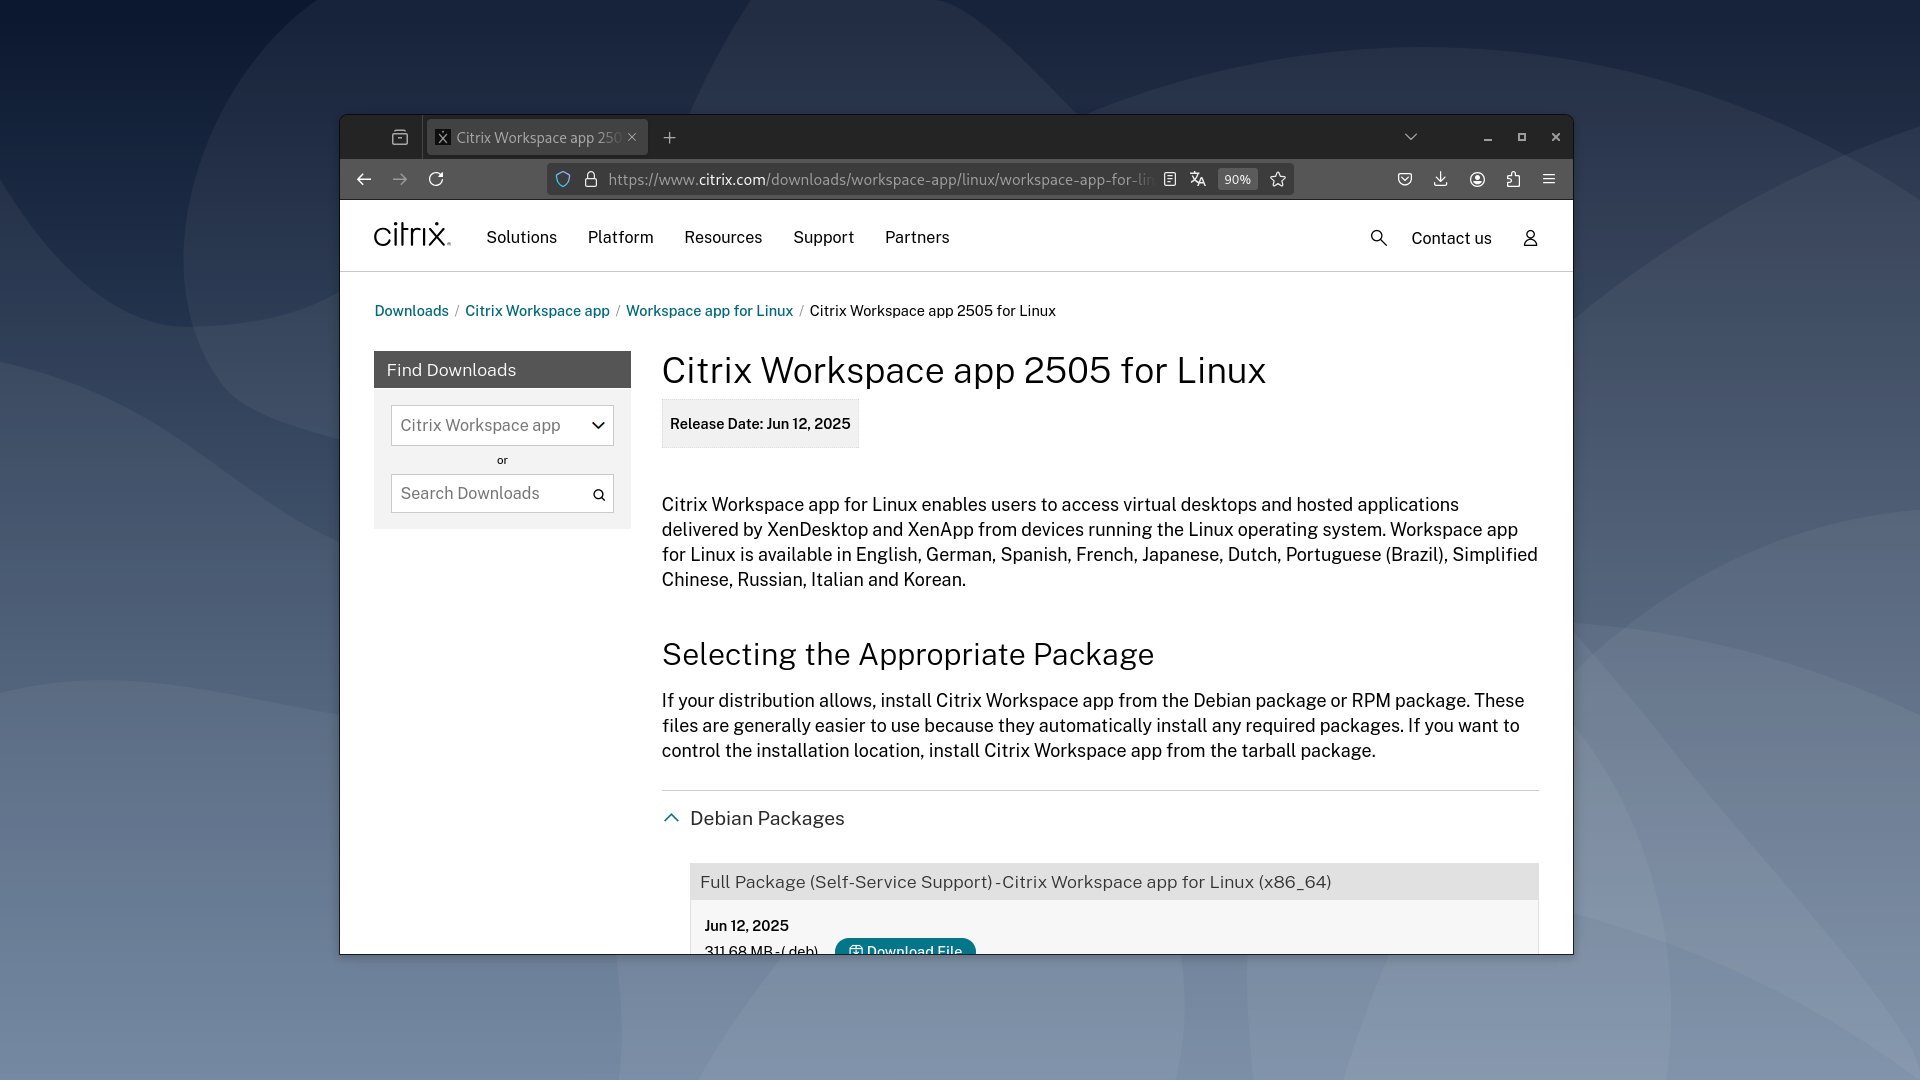1920x1080 pixels.
Task: Click the site search magnifier icon
Action: pos(1378,237)
